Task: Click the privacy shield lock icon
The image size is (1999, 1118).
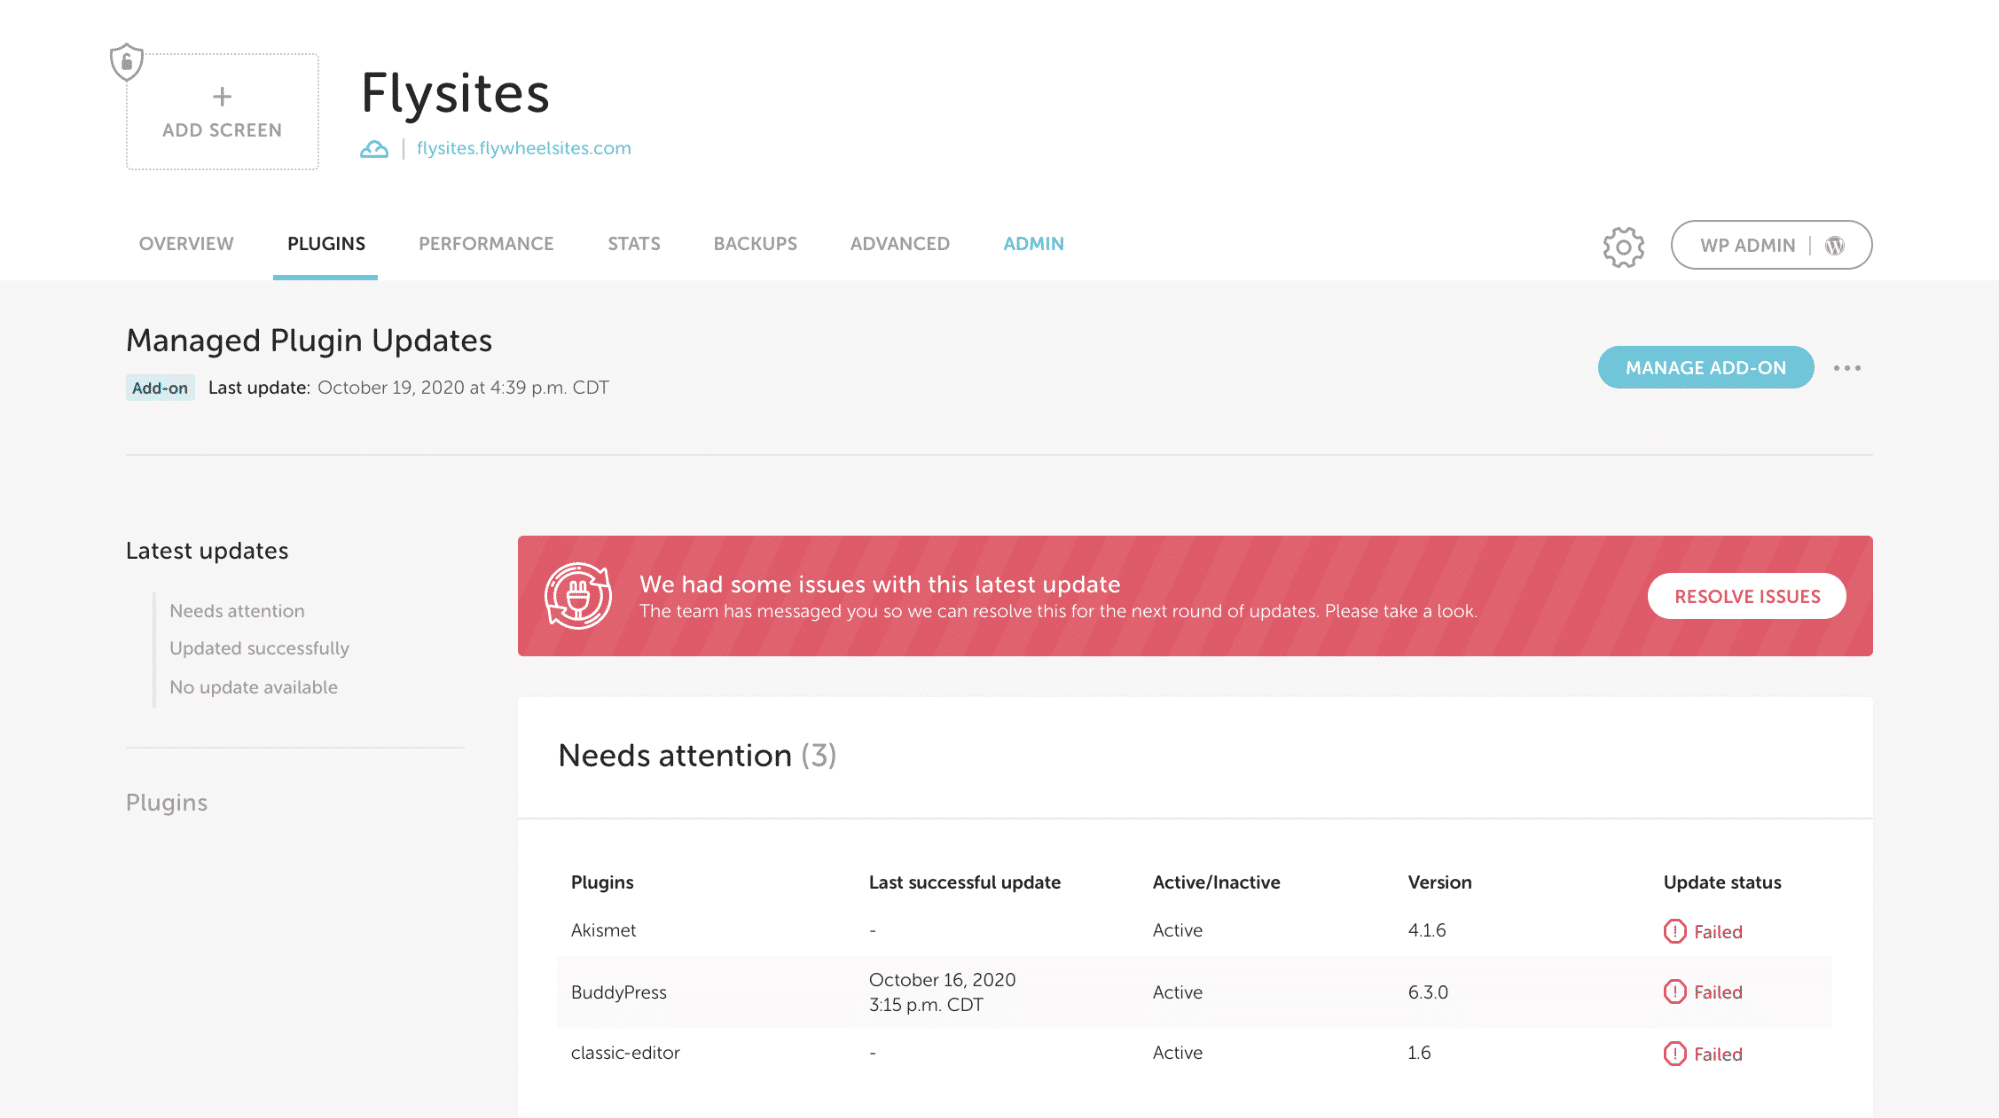Action: pos(126,62)
